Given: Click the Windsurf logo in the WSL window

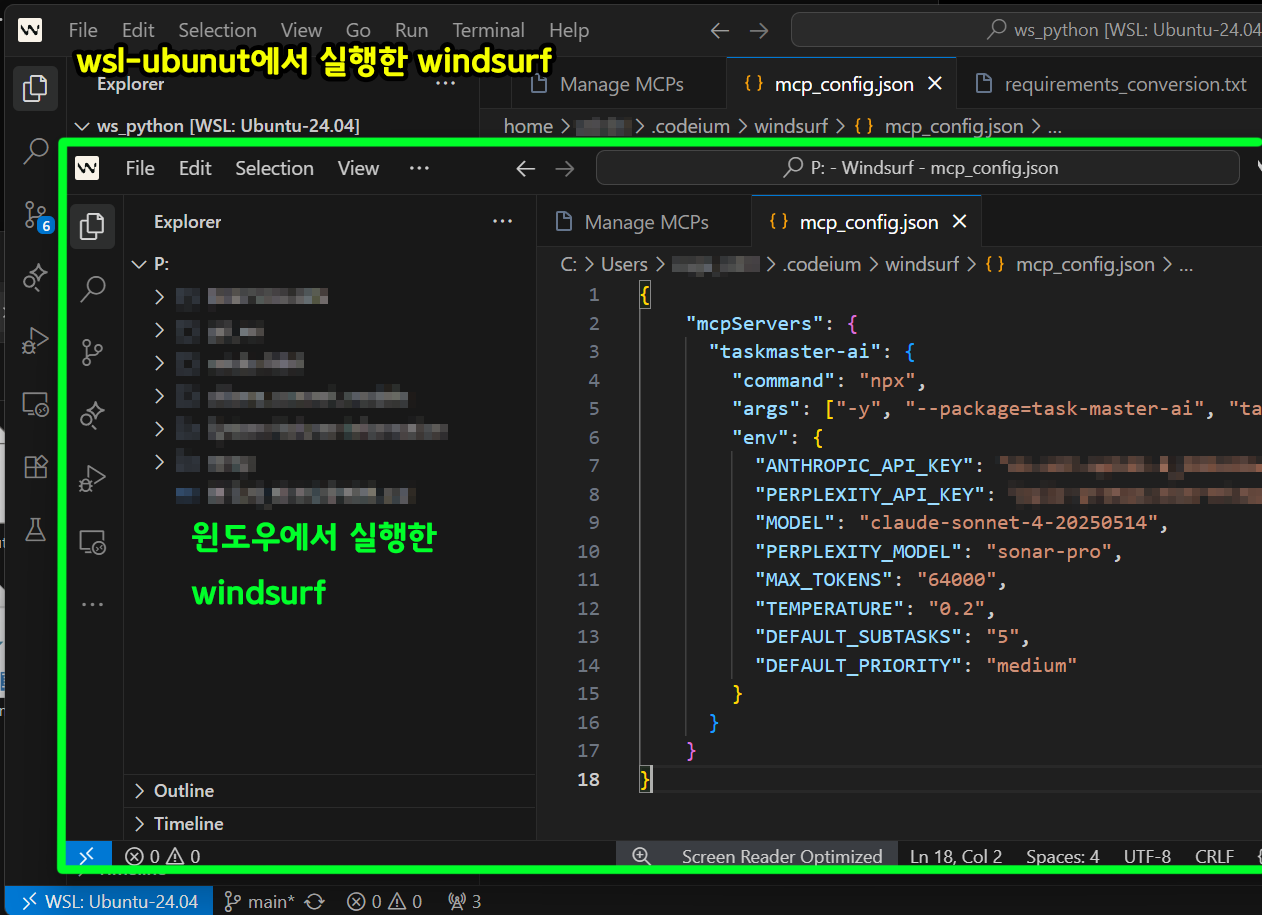Looking at the screenshot, I should point(30,30).
